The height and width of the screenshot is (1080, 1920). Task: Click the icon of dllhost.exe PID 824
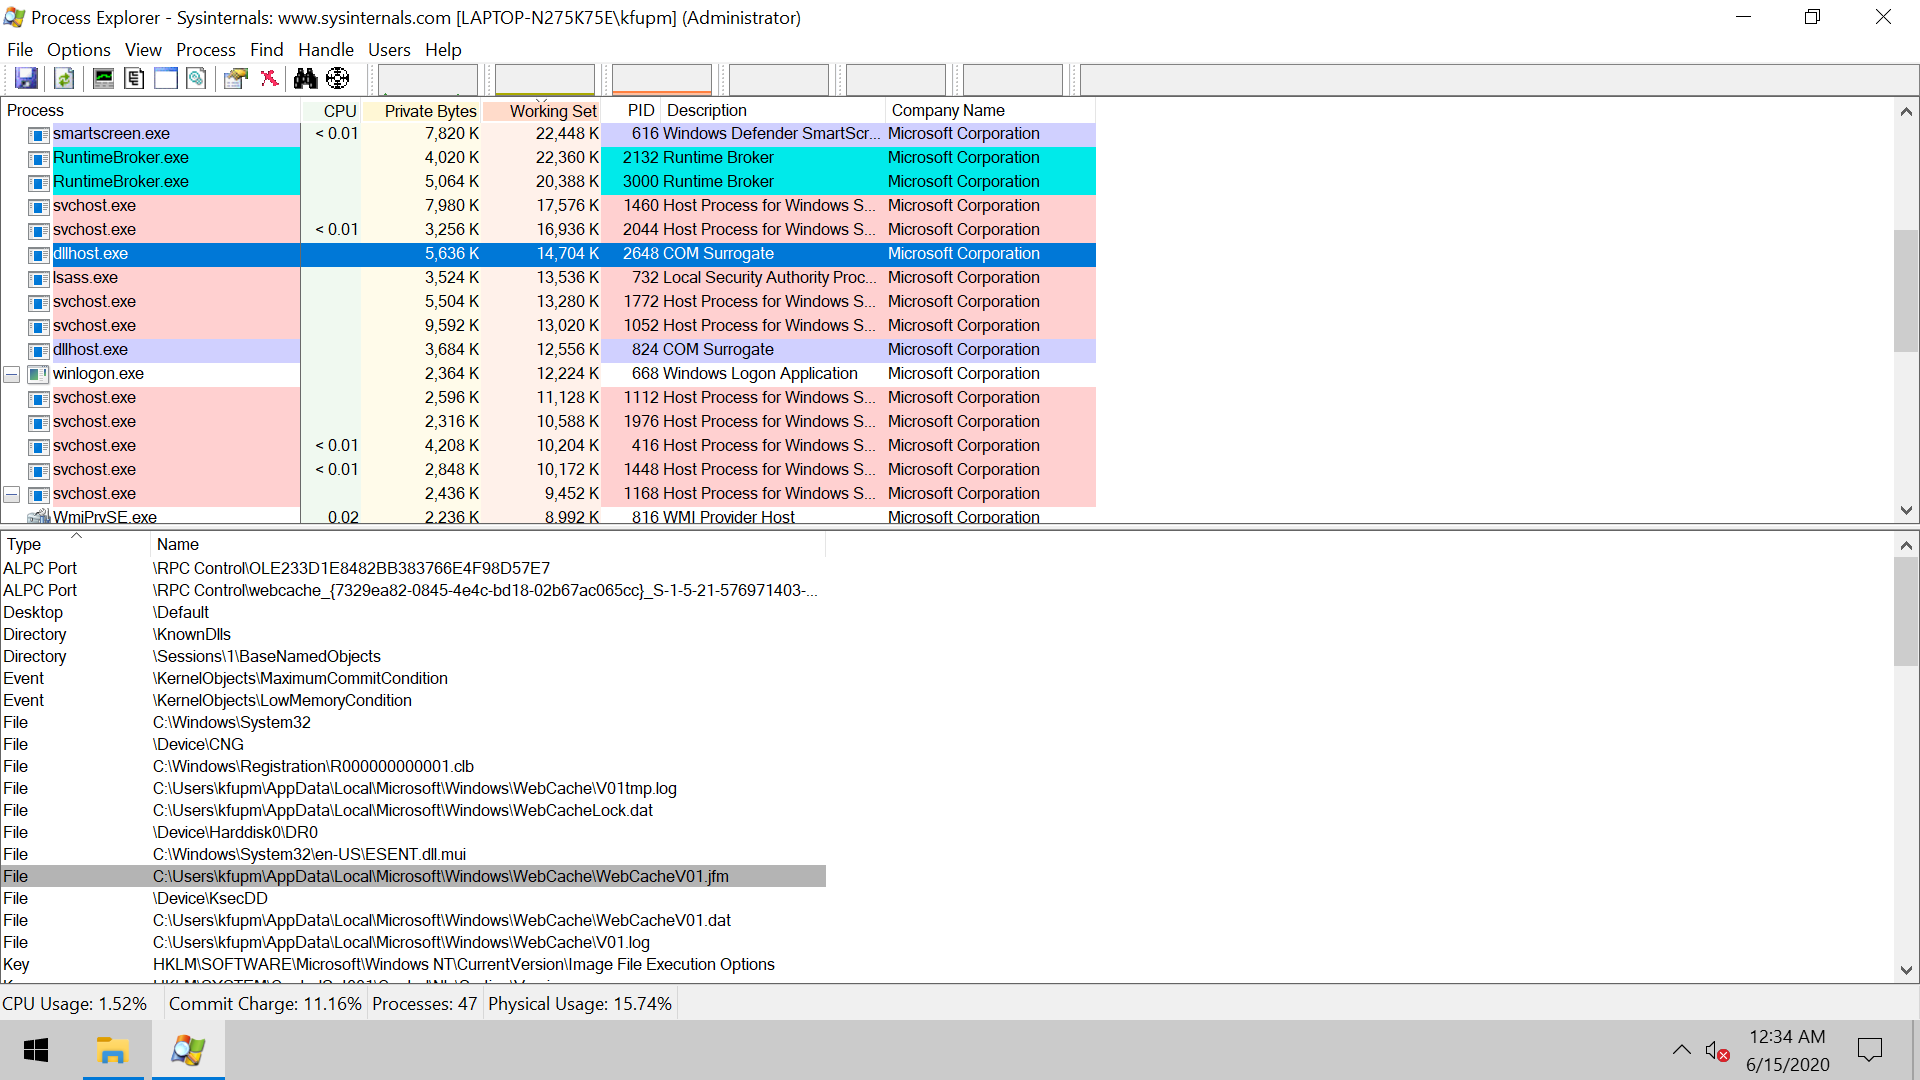click(x=39, y=350)
